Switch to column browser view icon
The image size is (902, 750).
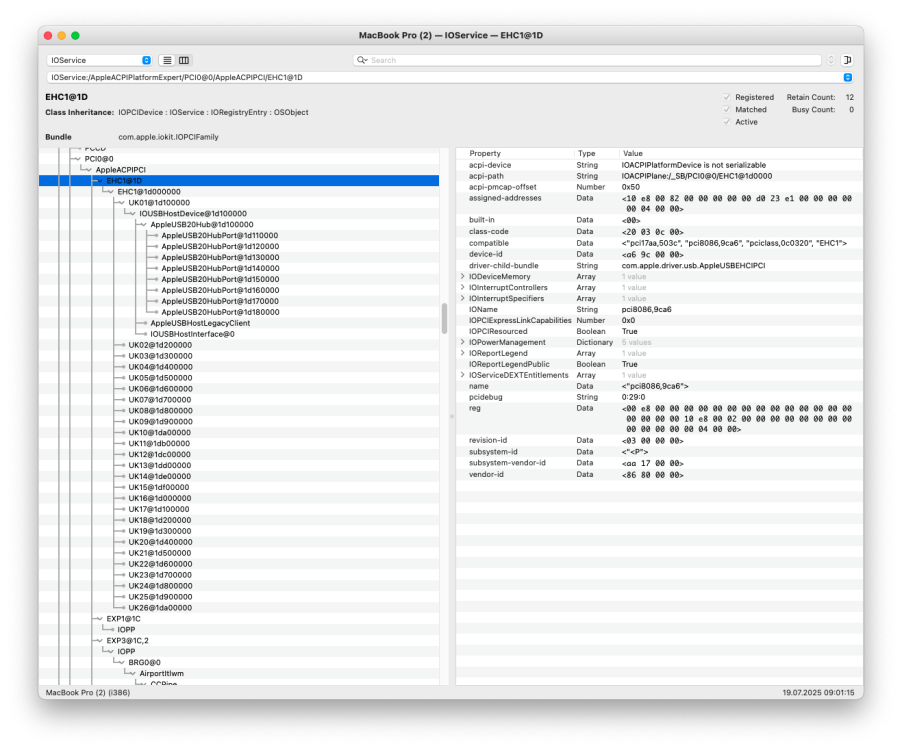tap(184, 60)
